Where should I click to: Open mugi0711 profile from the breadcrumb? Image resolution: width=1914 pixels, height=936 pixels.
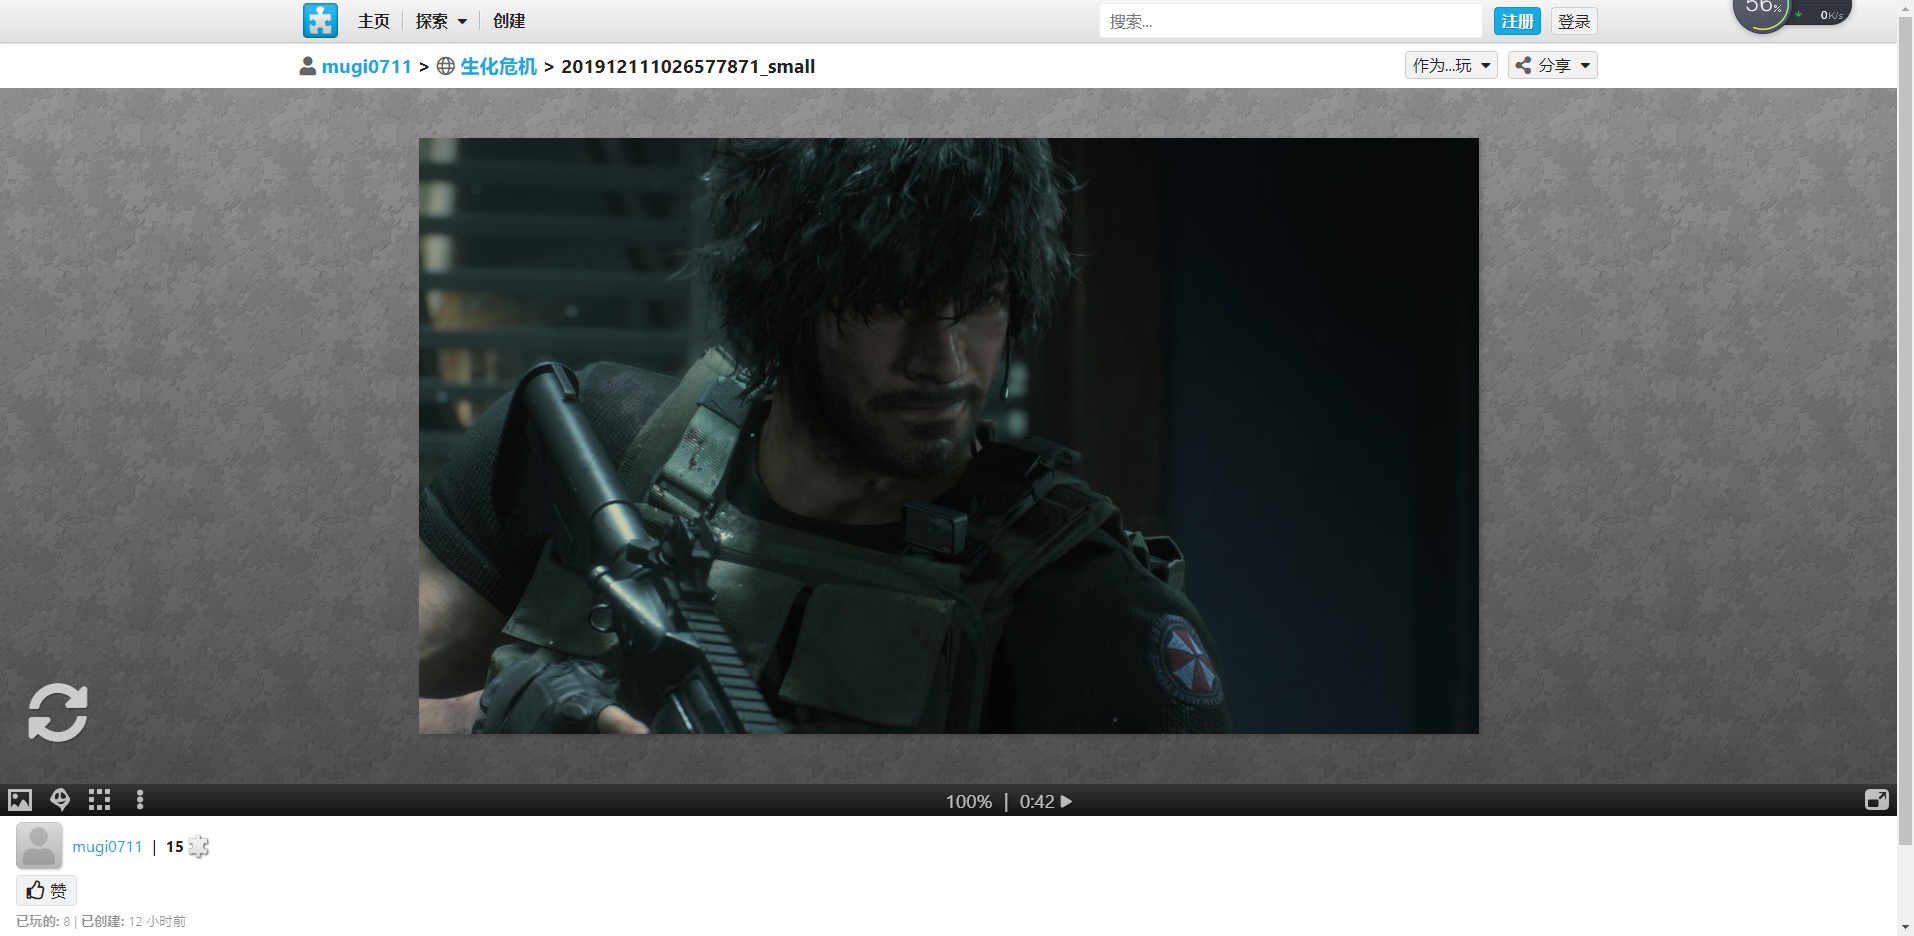(x=367, y=67)
